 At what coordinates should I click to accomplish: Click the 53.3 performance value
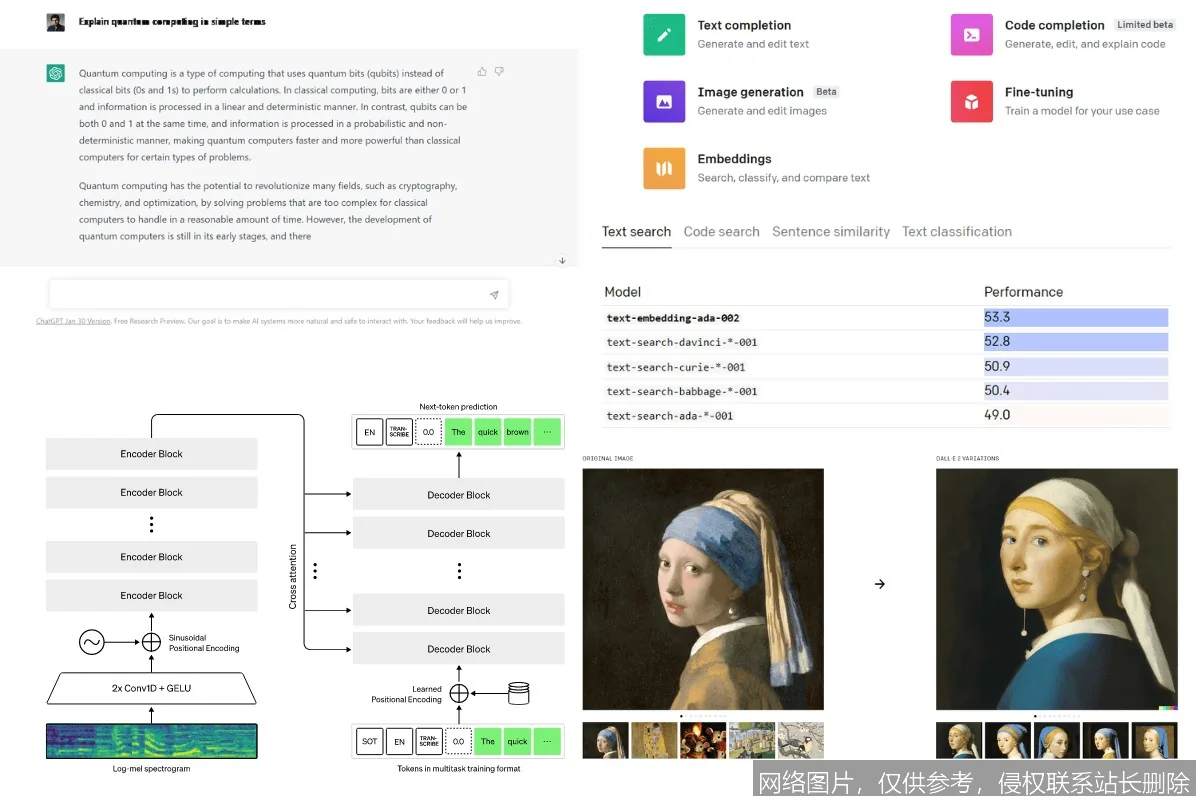[997, 318]
